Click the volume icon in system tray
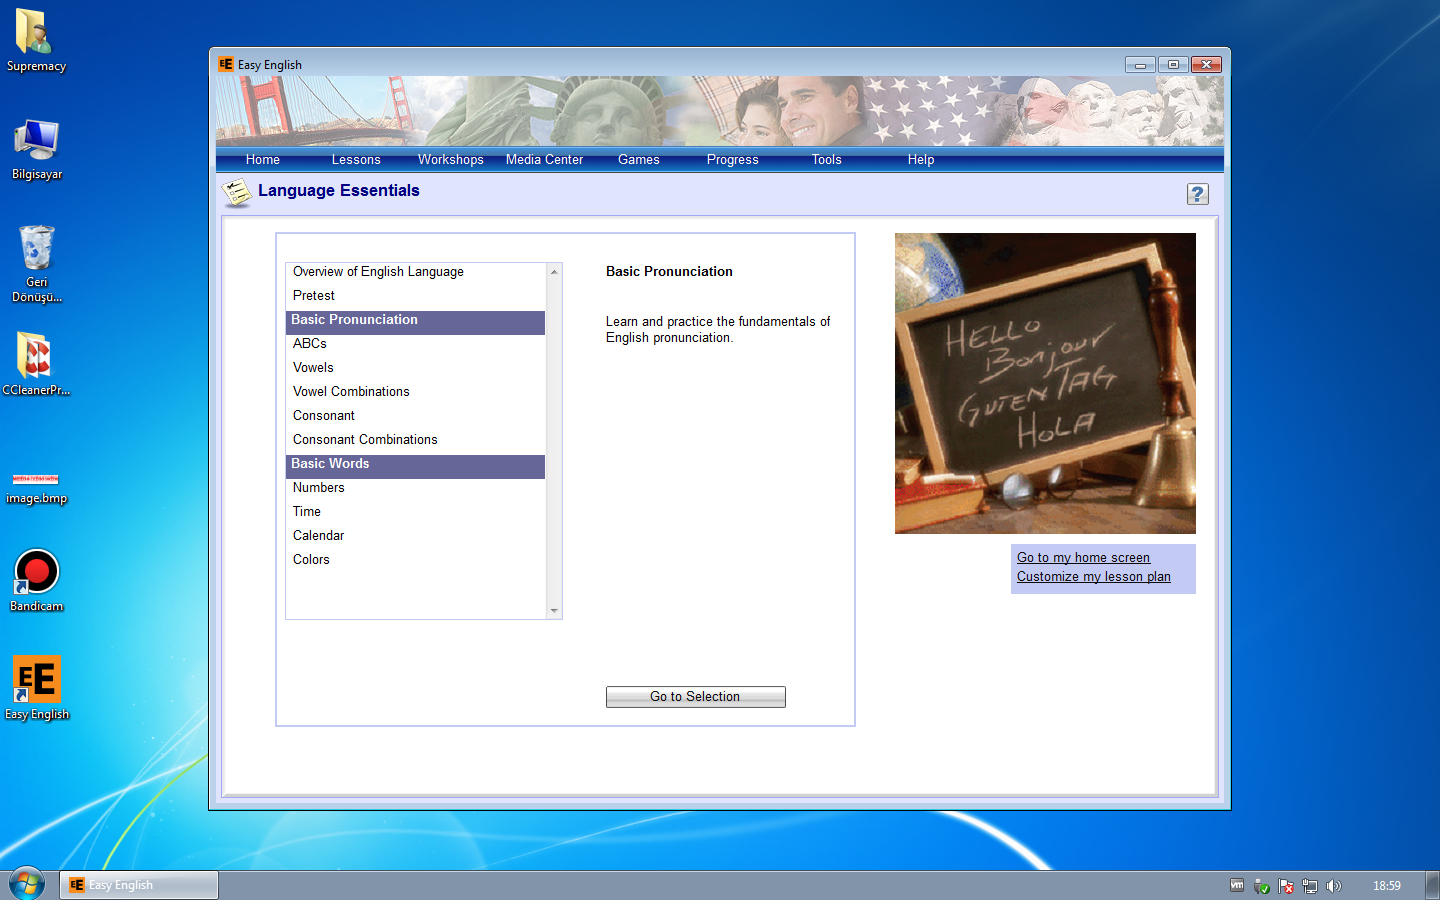This screenshot has width=1440, height=900. [x=1333, y=886]
